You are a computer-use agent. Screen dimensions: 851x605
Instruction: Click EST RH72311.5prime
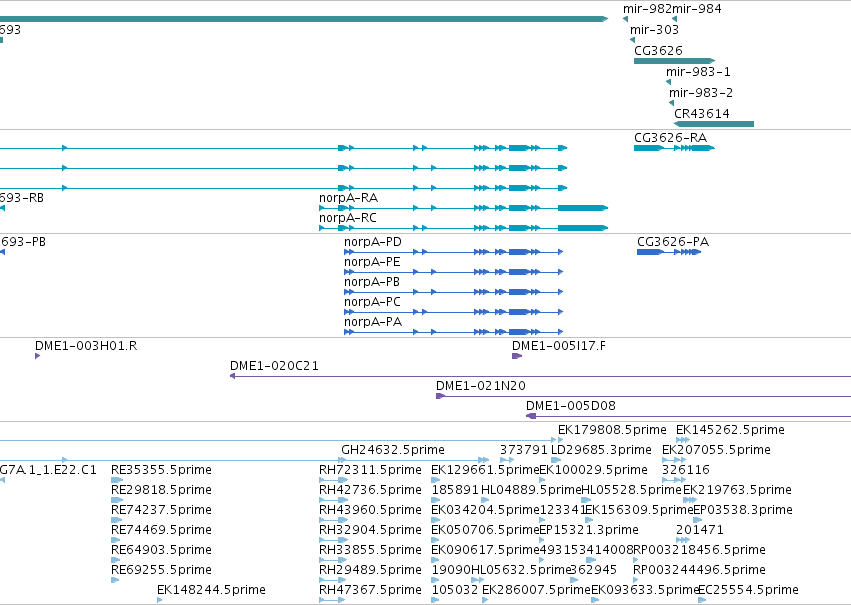(370, 470)
